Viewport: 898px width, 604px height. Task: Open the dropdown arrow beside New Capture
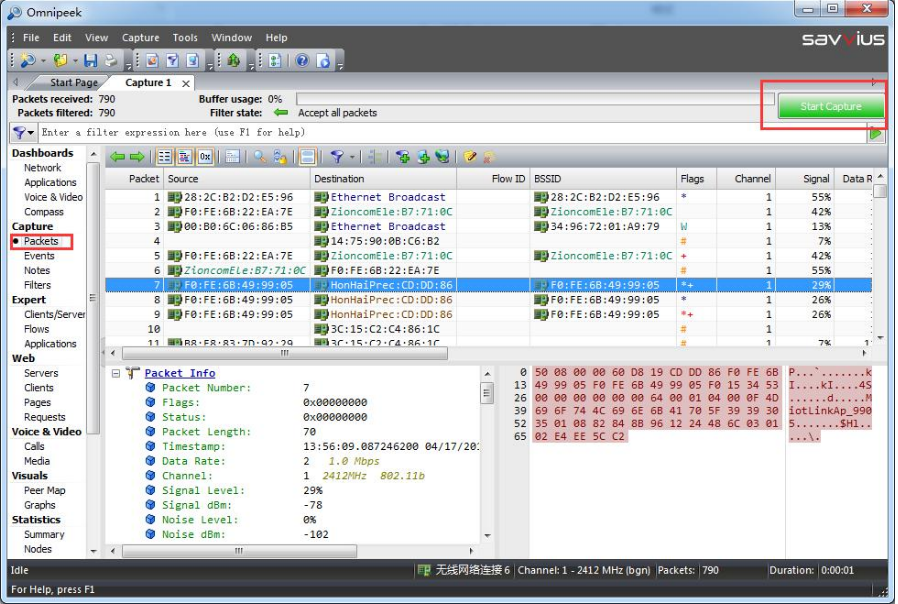[x=44, y=61]
